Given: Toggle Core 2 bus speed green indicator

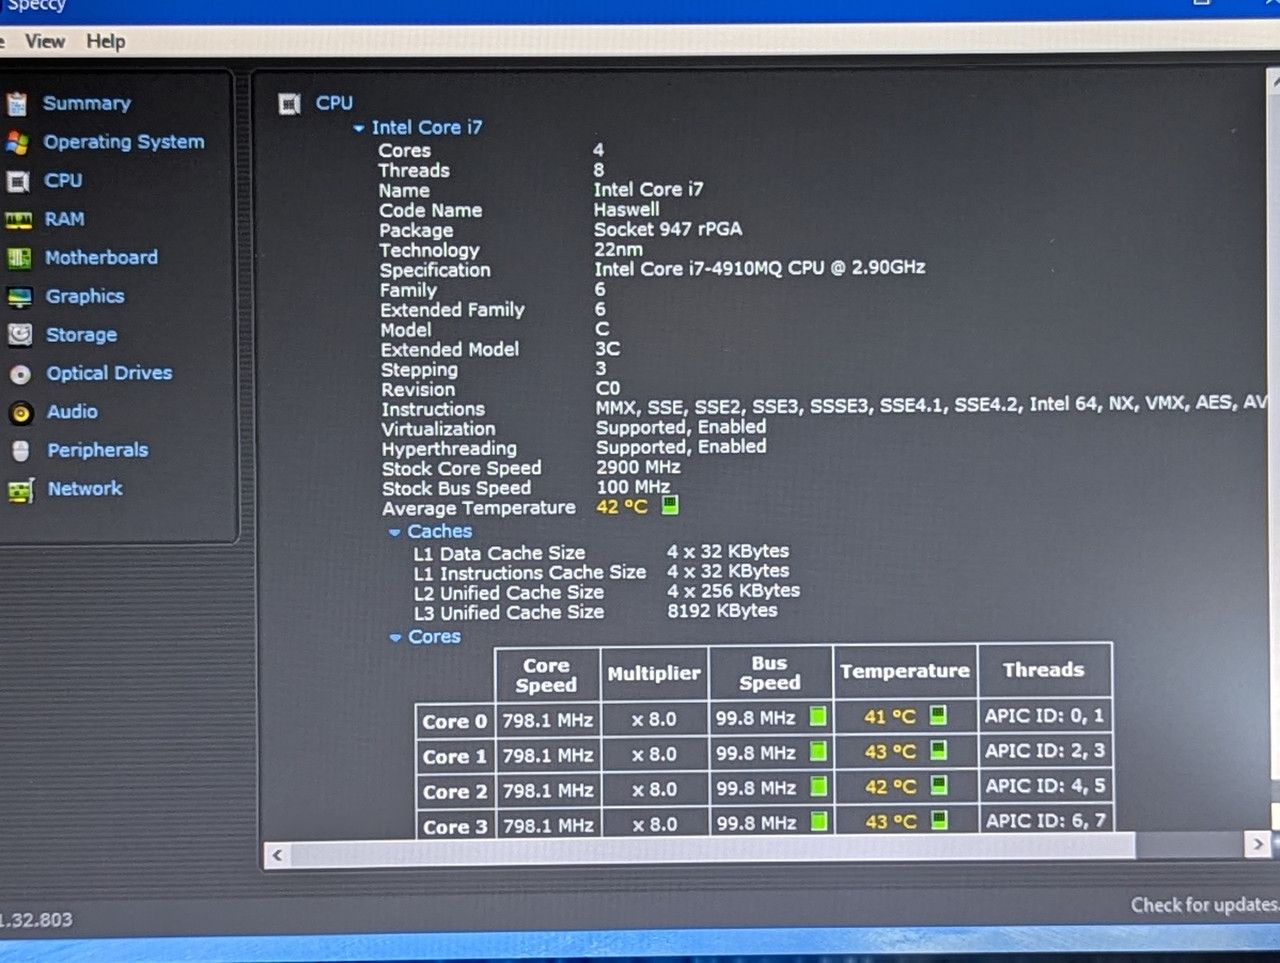Looking at the screenshot, I should [x=818, y=787].
